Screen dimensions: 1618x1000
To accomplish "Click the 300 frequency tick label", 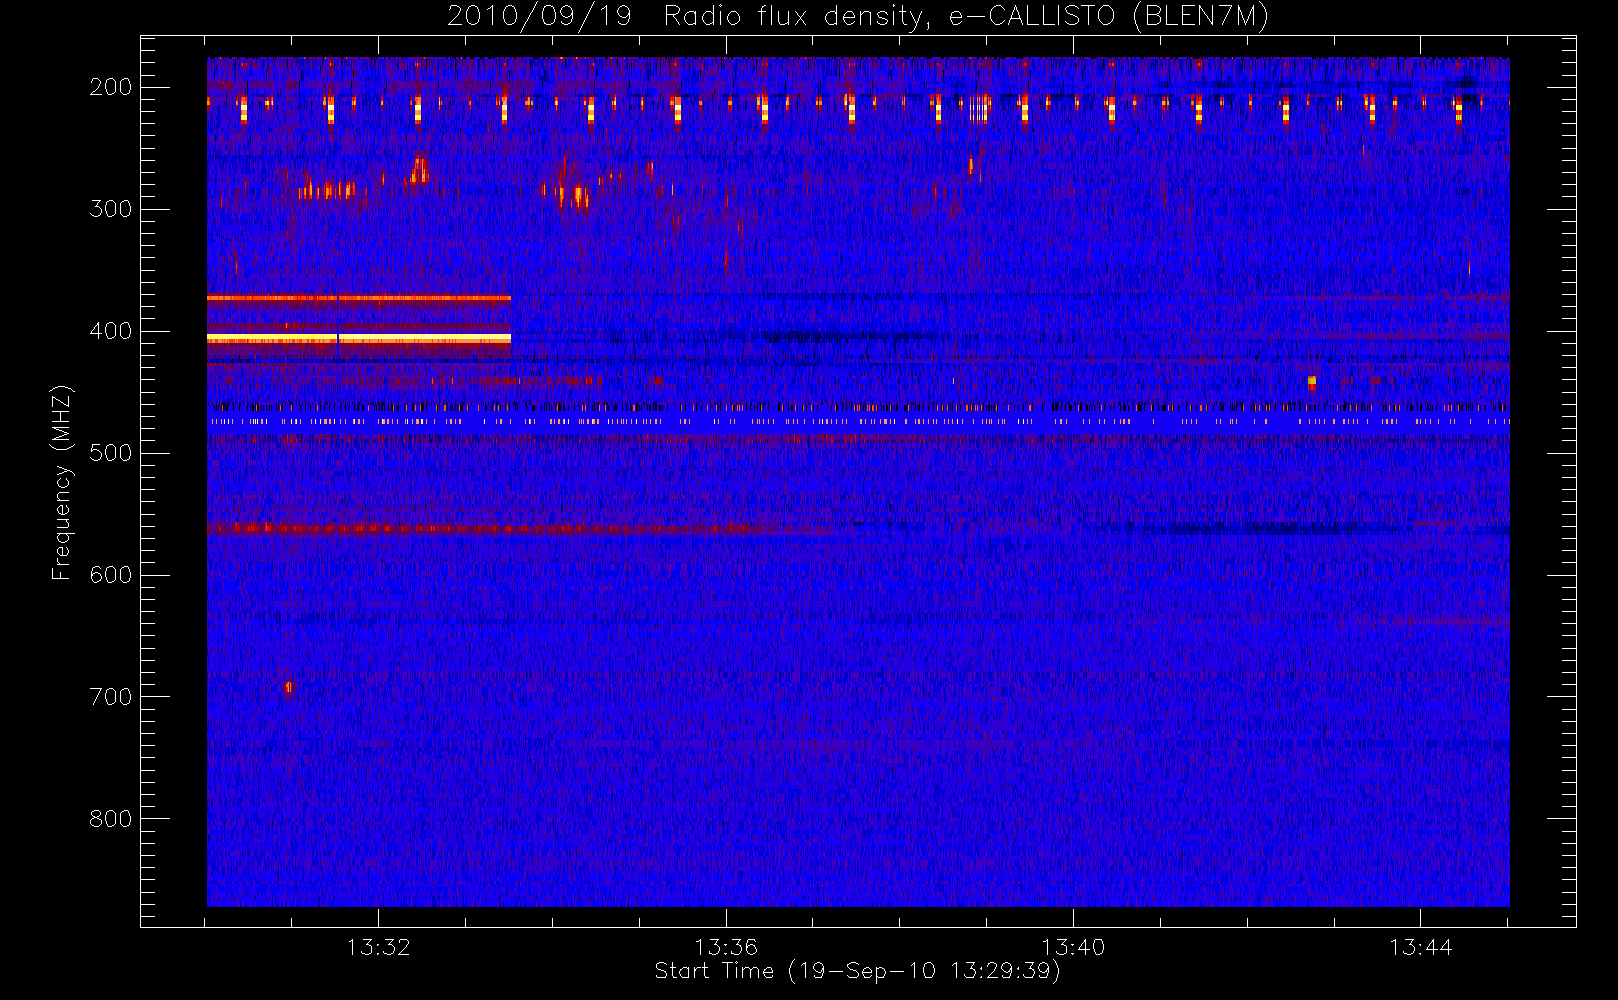I will tap(110, 209).
